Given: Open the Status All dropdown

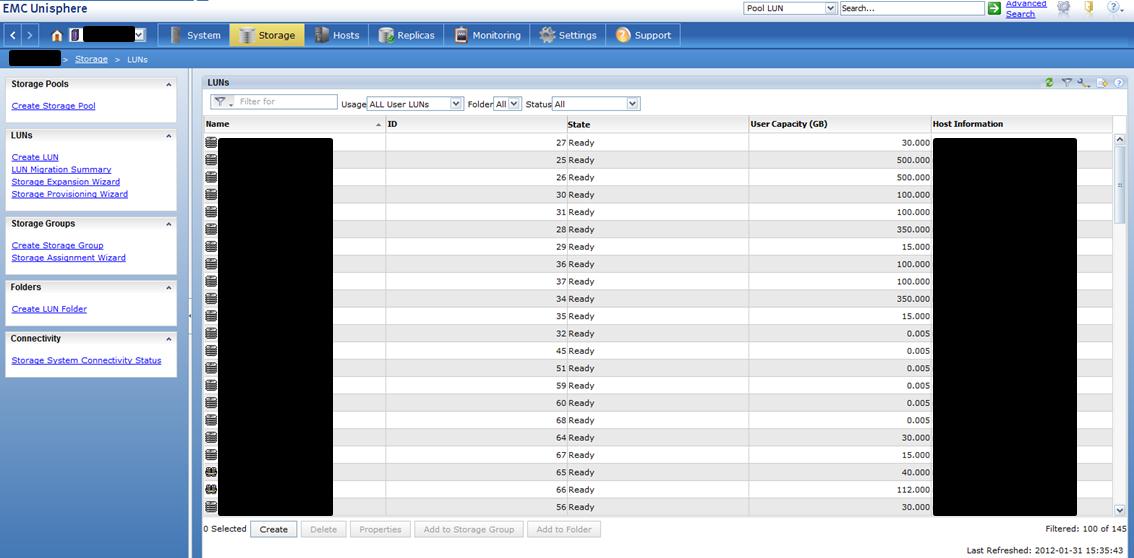Looking at the screenshot, I should point(596,104).
